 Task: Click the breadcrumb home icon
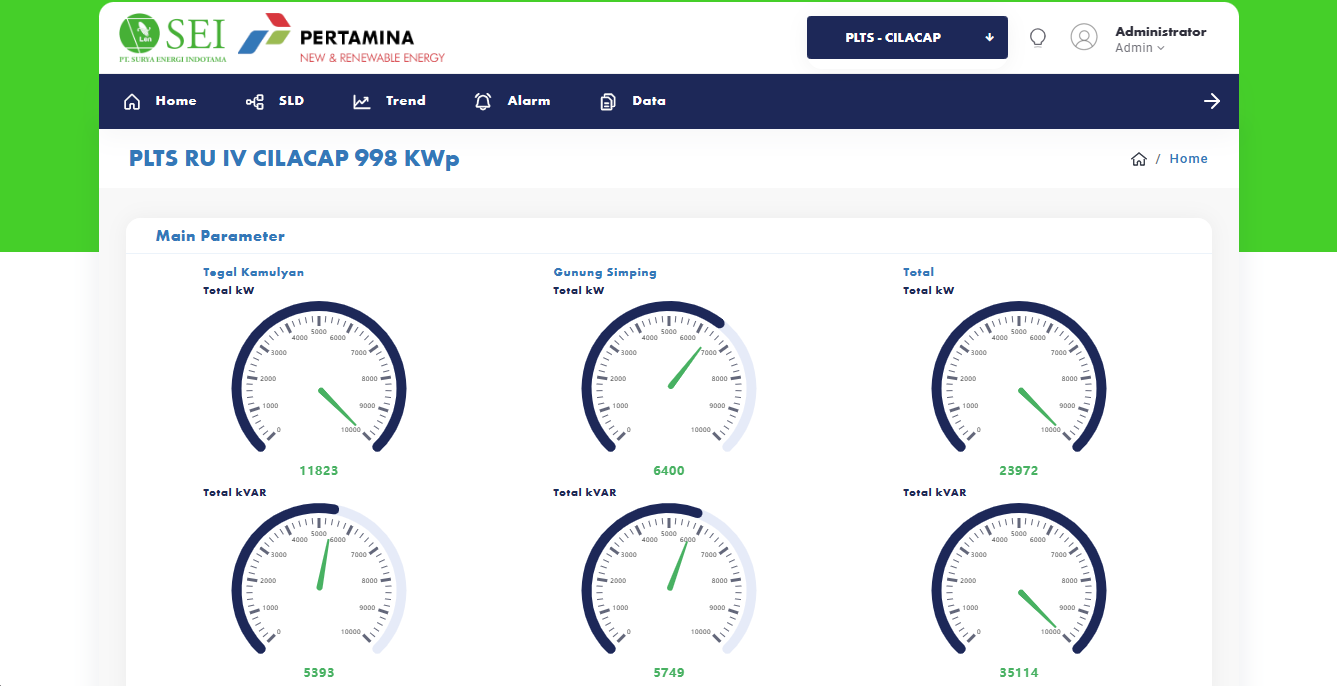[1138, 159]
